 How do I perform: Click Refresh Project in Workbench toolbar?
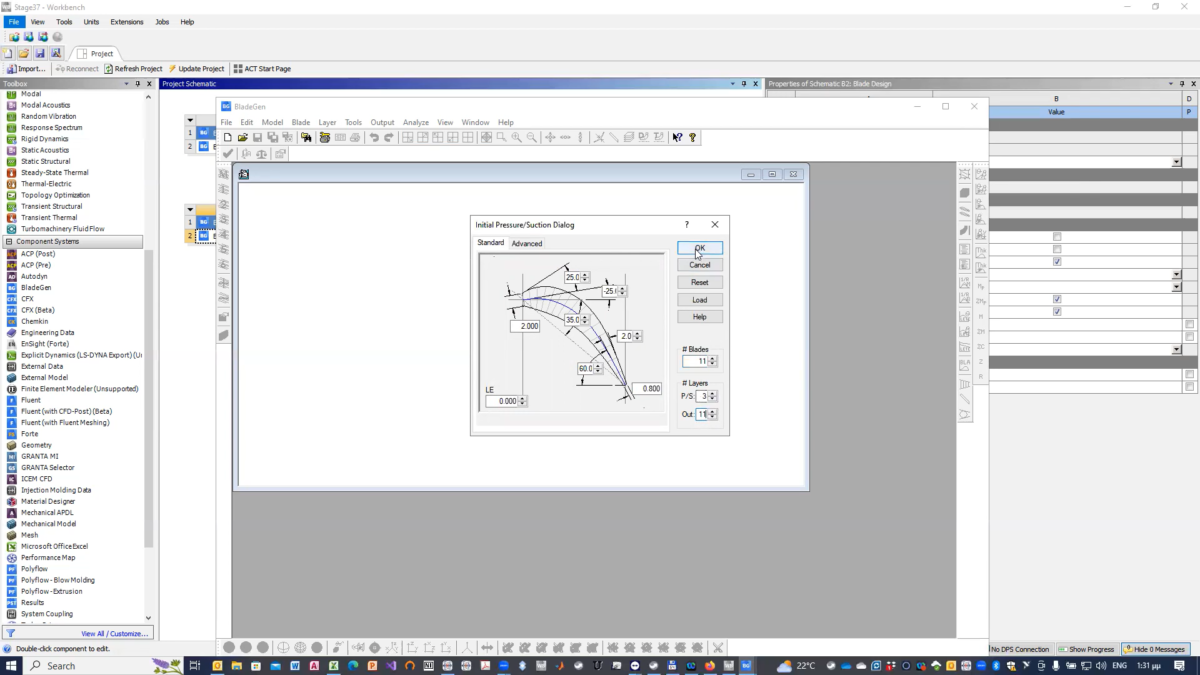point(133,69)
